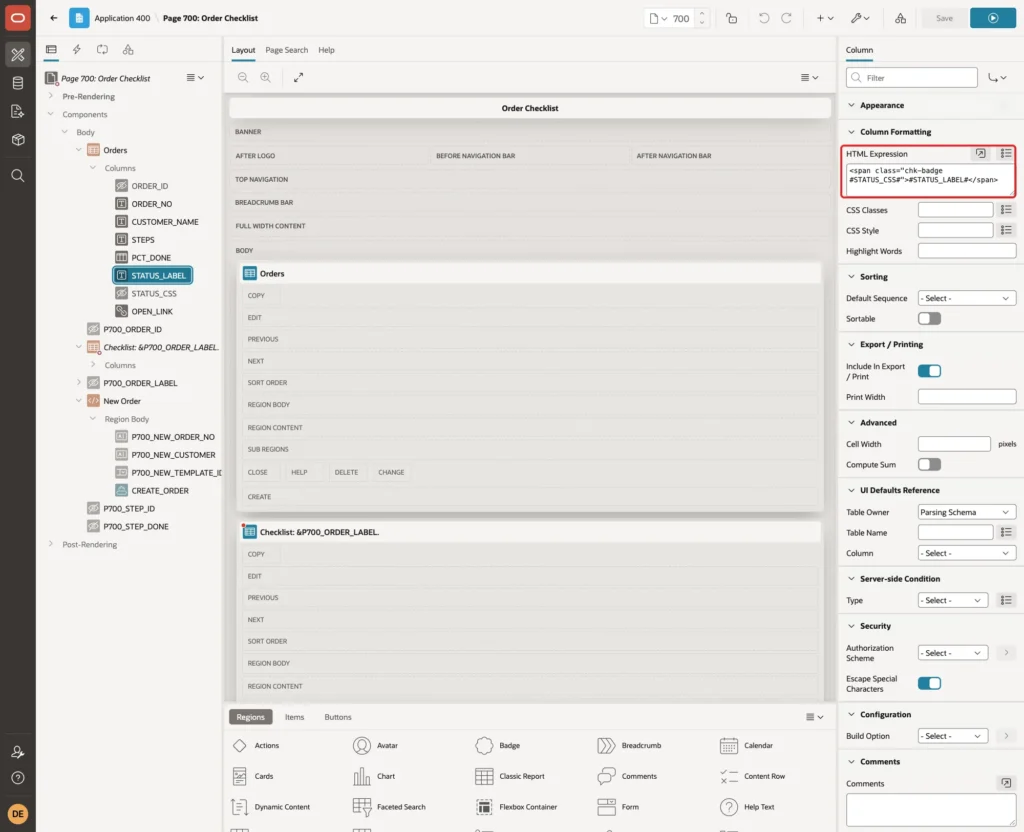Open the search magnifier in left sidebar
The height and width of the screenshot is (832, 1024).
click(x=18, y=176)
